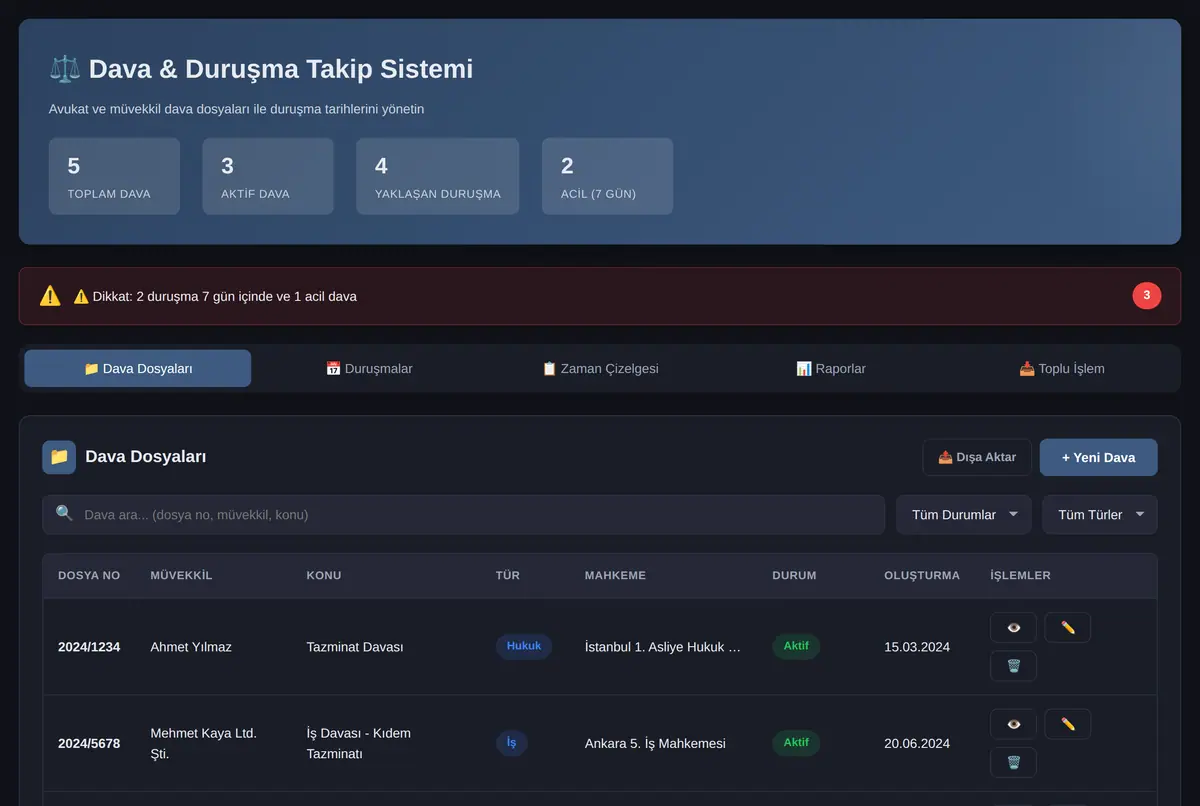Click the Yaklaşan Duruşma stat card
This screenshot has height=806, width=1200.
tap(438, 176)
